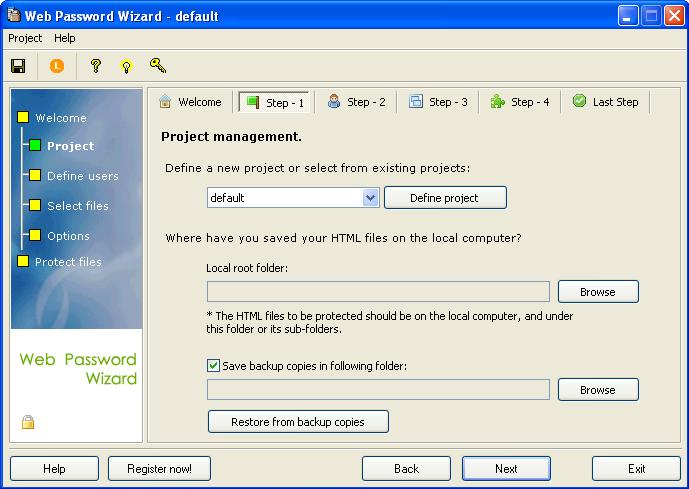Click the yellow square beside Define users

pos(35,175)
